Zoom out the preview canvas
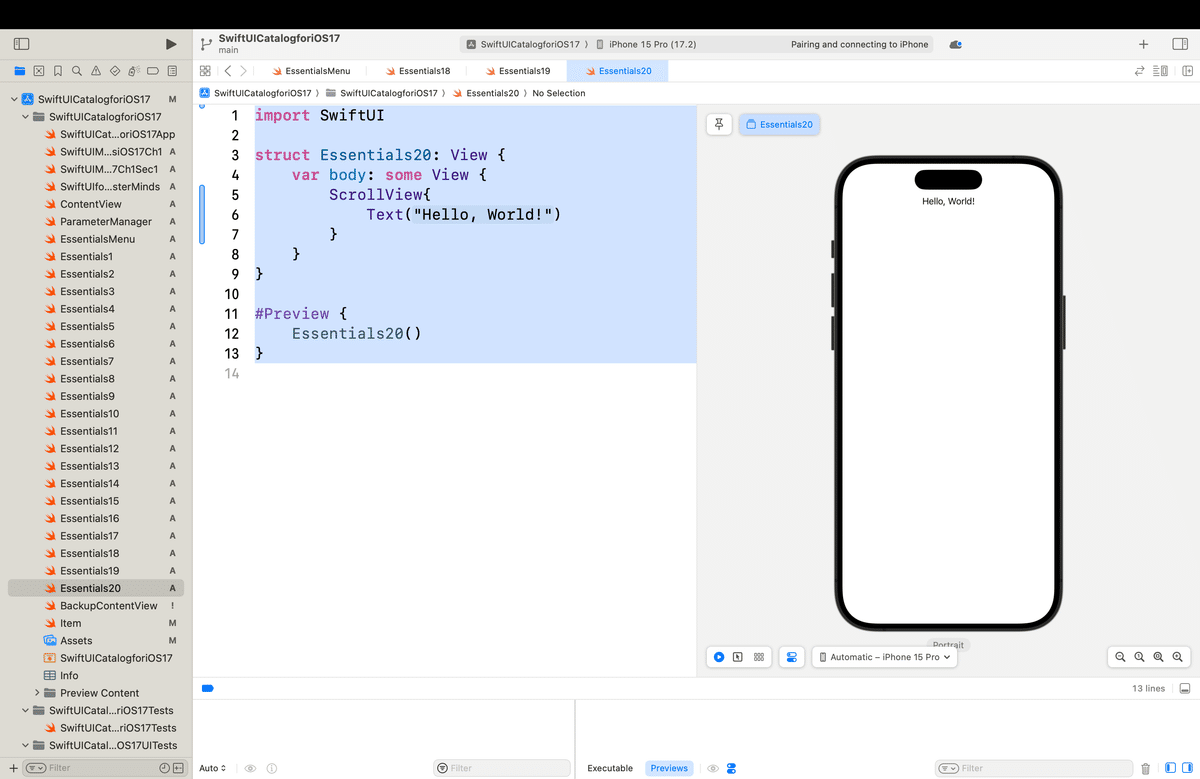Image resolution: width=1200 pixels, height=779 pixels. 1120,657
